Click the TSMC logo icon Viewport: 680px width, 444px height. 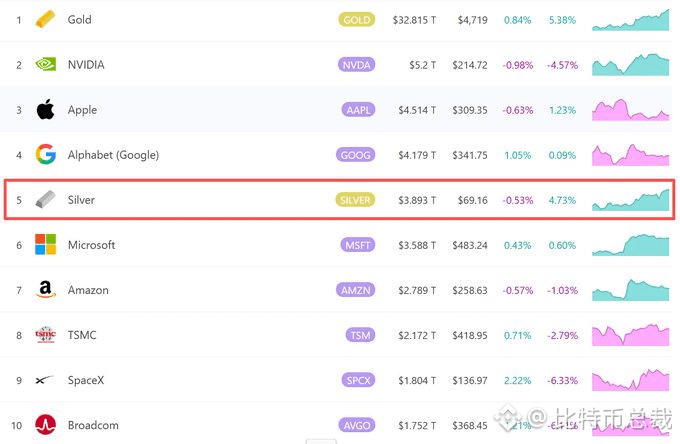46,335
